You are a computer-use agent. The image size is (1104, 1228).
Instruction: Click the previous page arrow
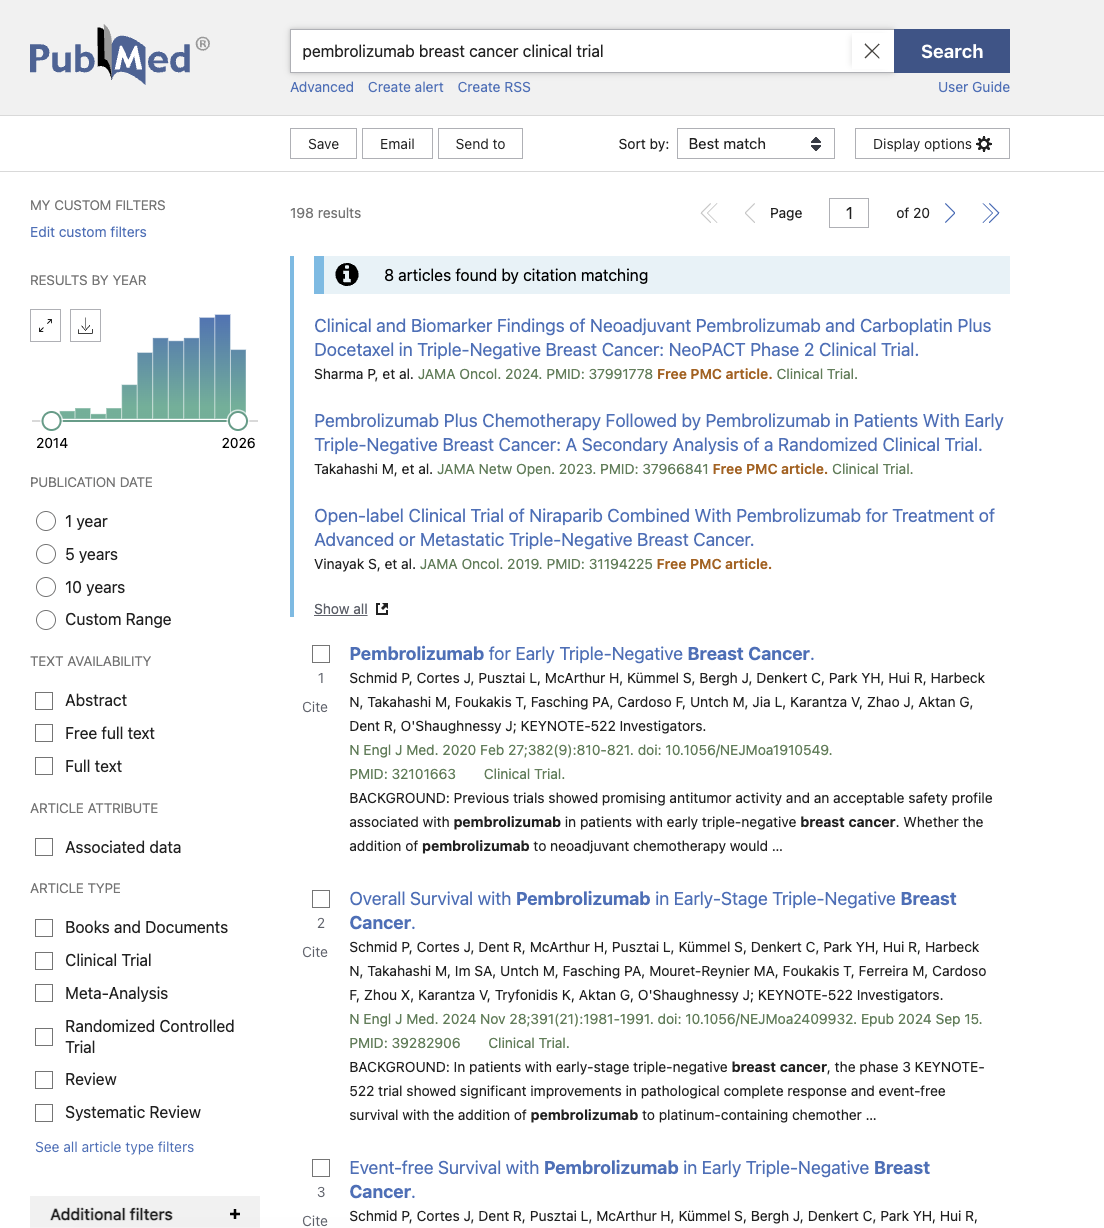click(x=750, y=213)
